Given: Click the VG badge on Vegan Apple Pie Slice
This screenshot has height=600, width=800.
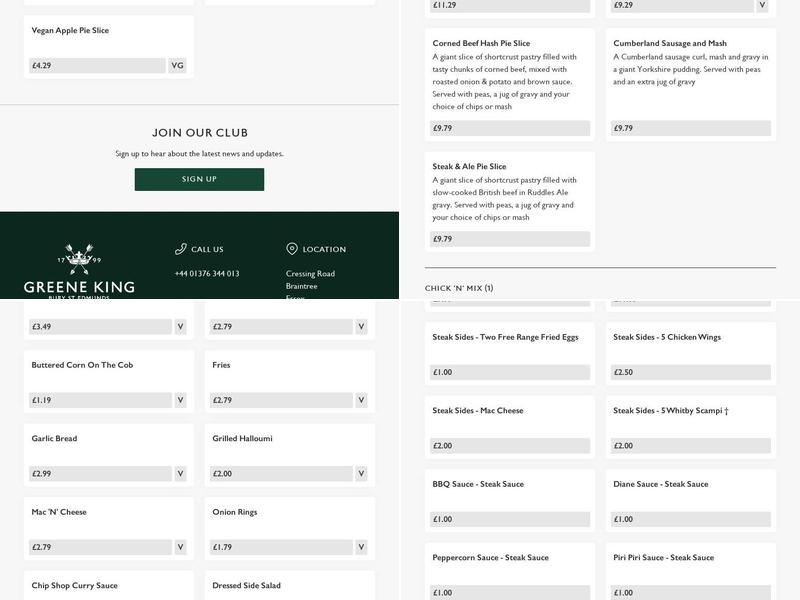Looking at the screenshot, I should tap(177, 65).
